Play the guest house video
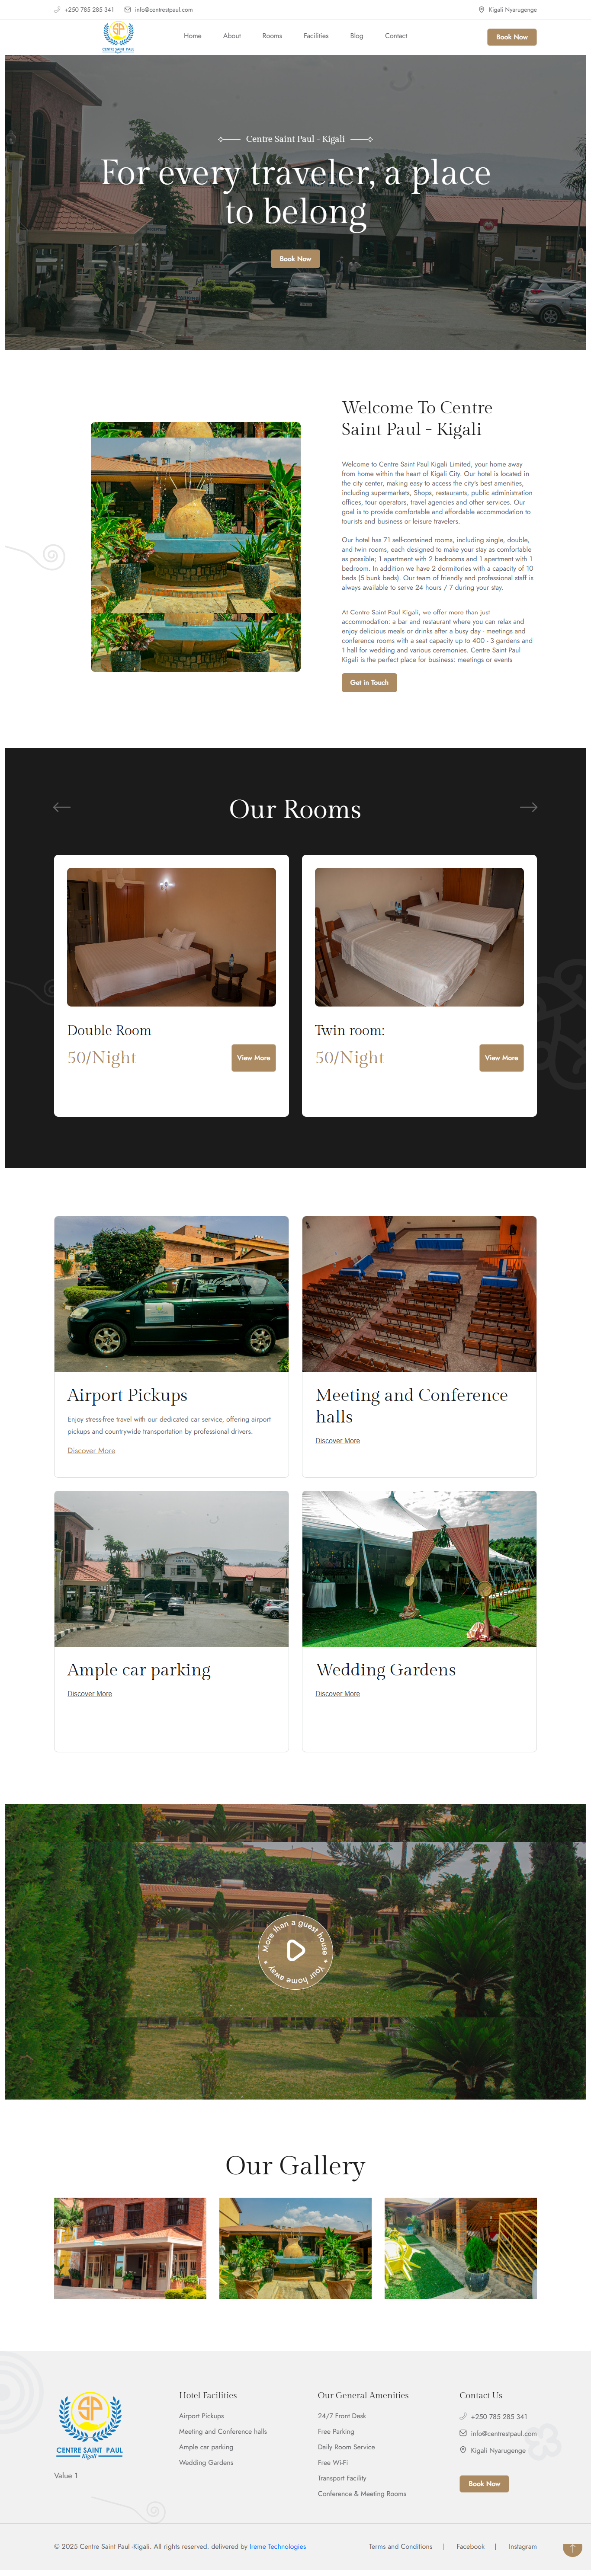Screen dimensions: 591x2576 pos(295,1950)
